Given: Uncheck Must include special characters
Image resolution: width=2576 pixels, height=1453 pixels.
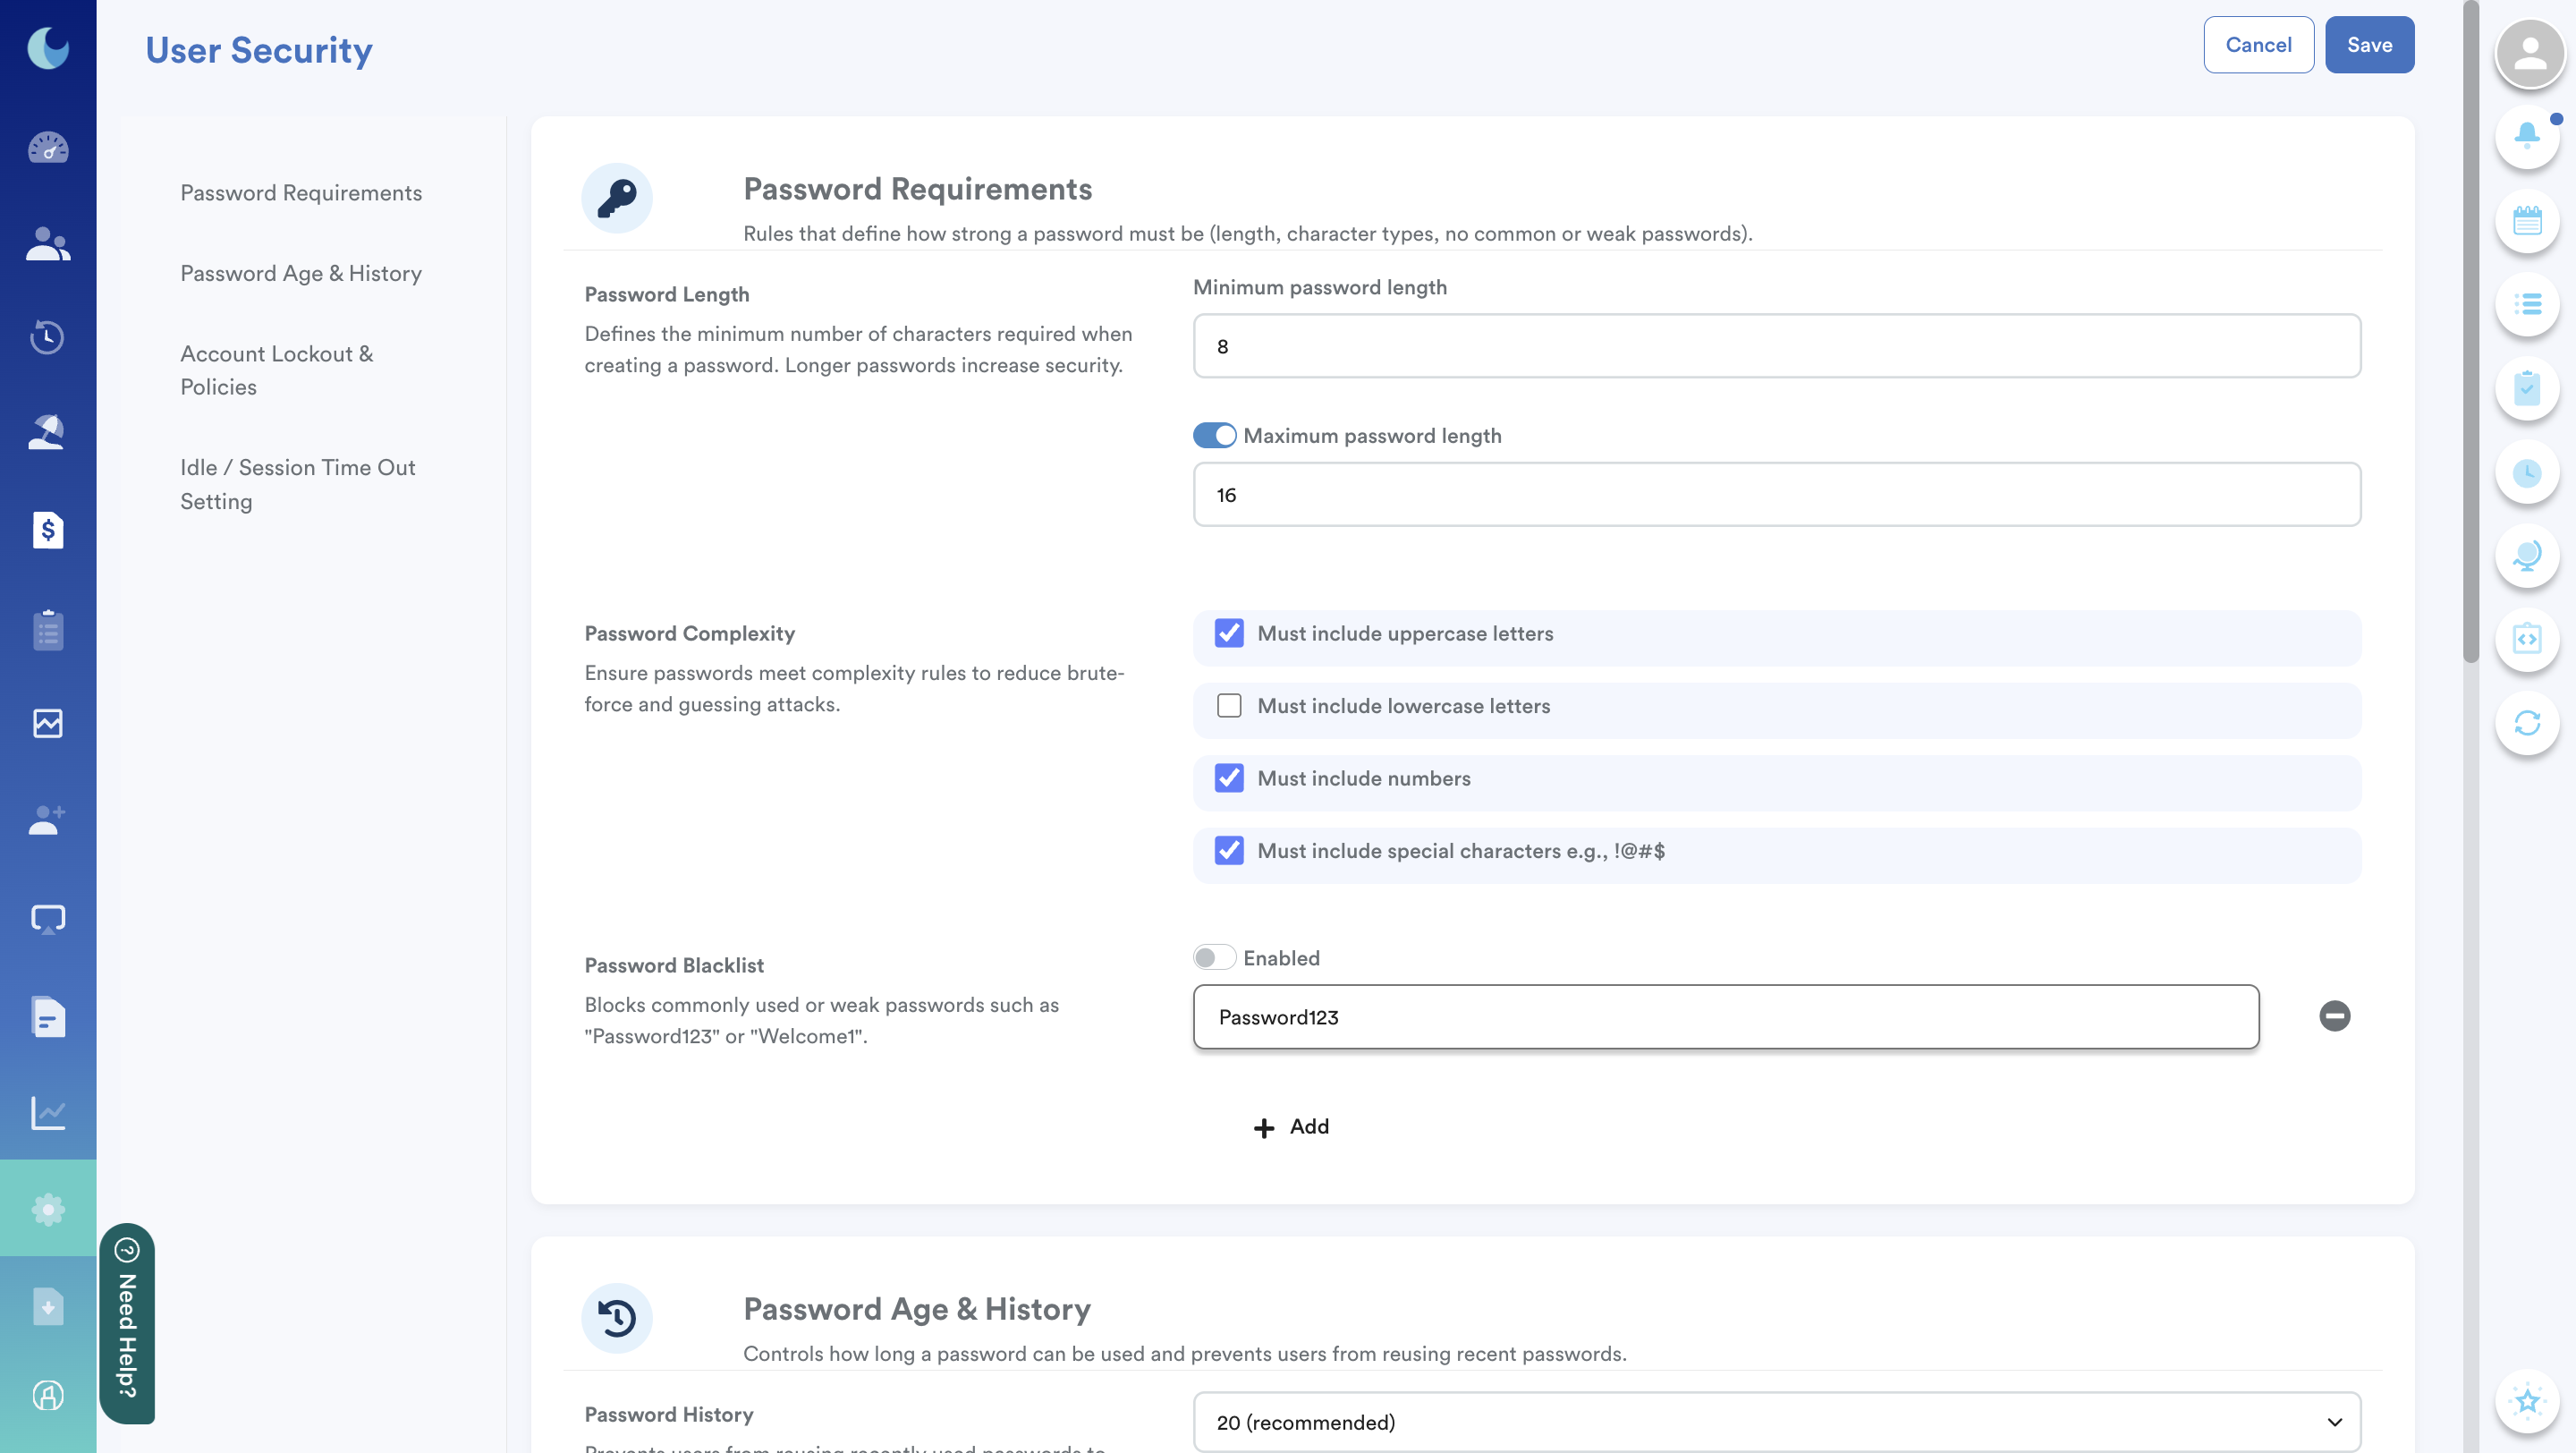Looking at the screenshot, I should click(1229, 851).
